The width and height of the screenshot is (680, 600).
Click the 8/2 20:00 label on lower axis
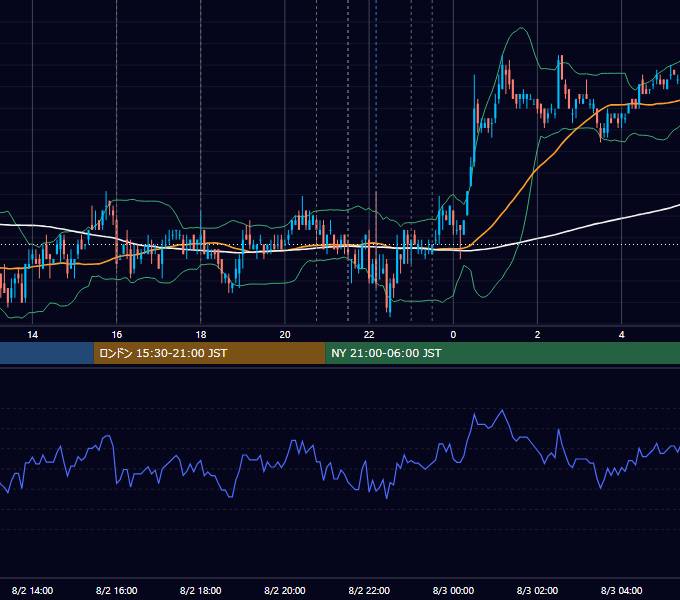pos(285,590)
